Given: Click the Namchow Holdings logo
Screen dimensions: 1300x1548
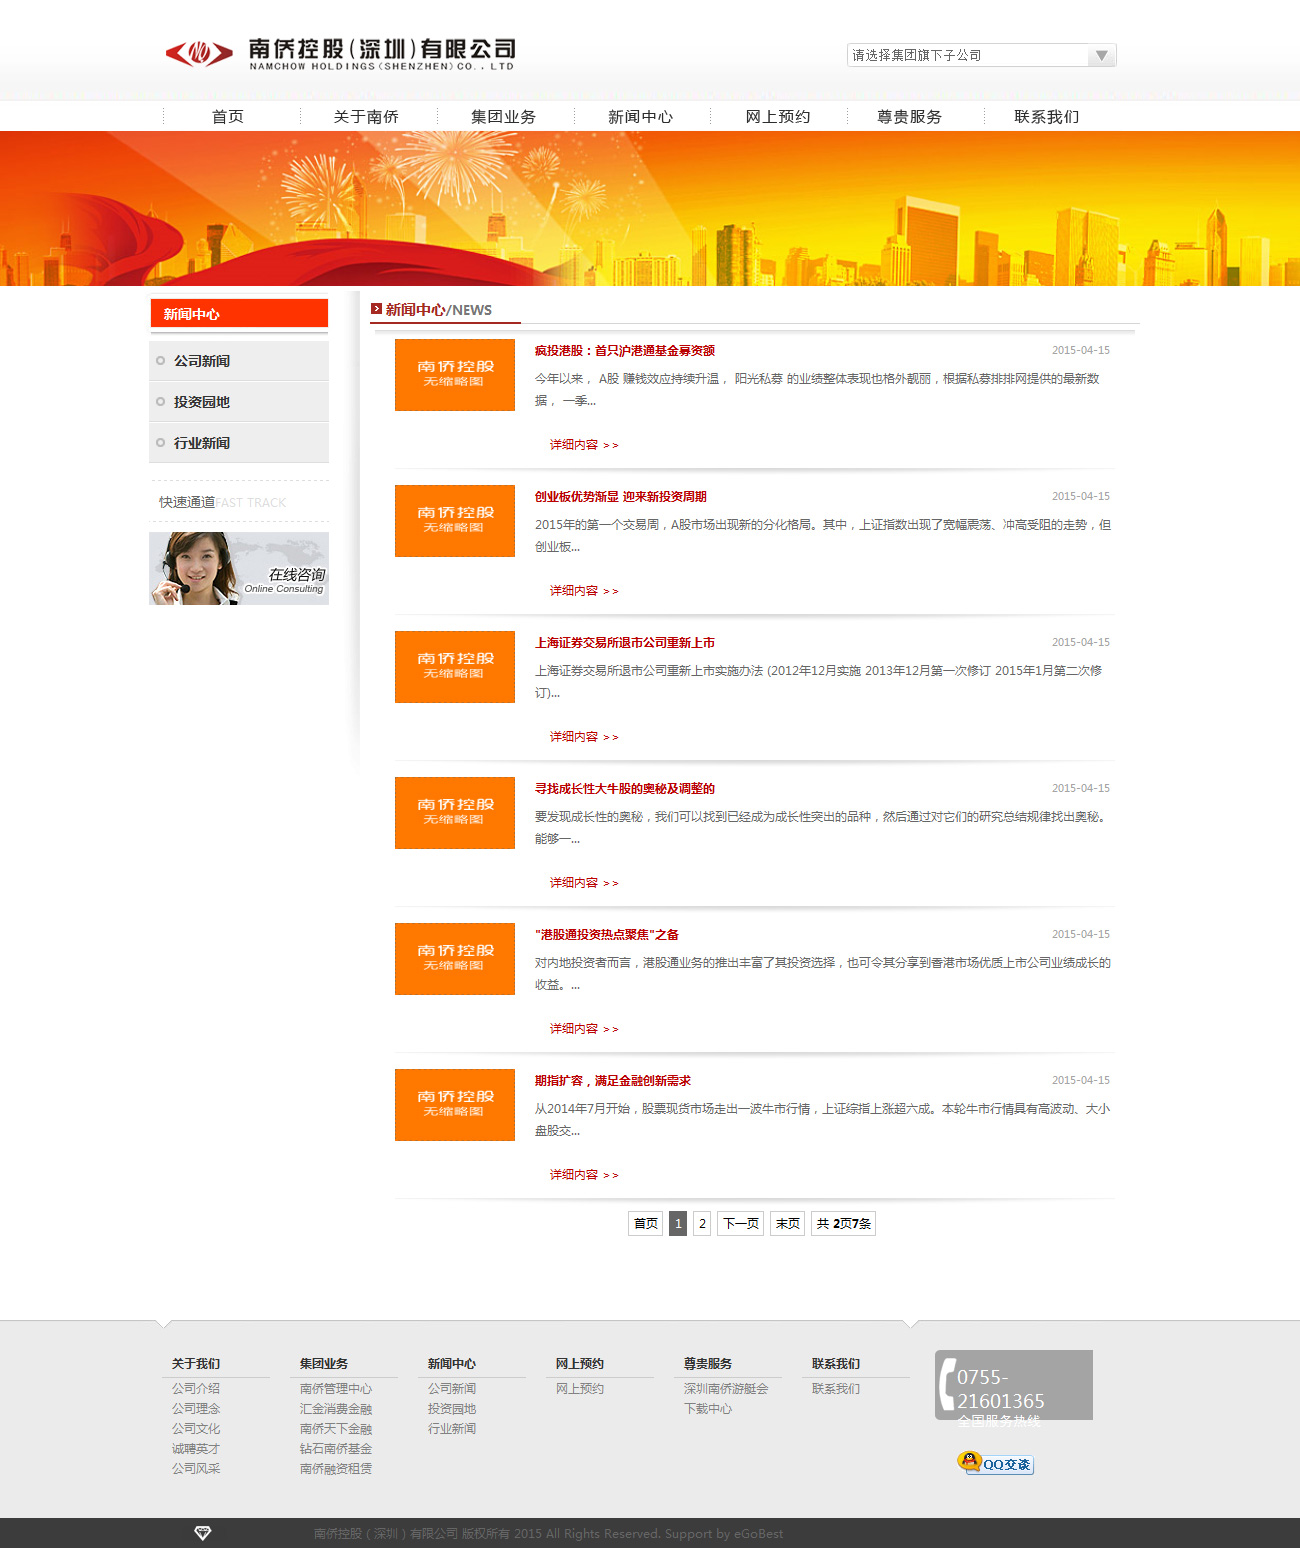Looking at the screenshot, I should click(340, 53).
